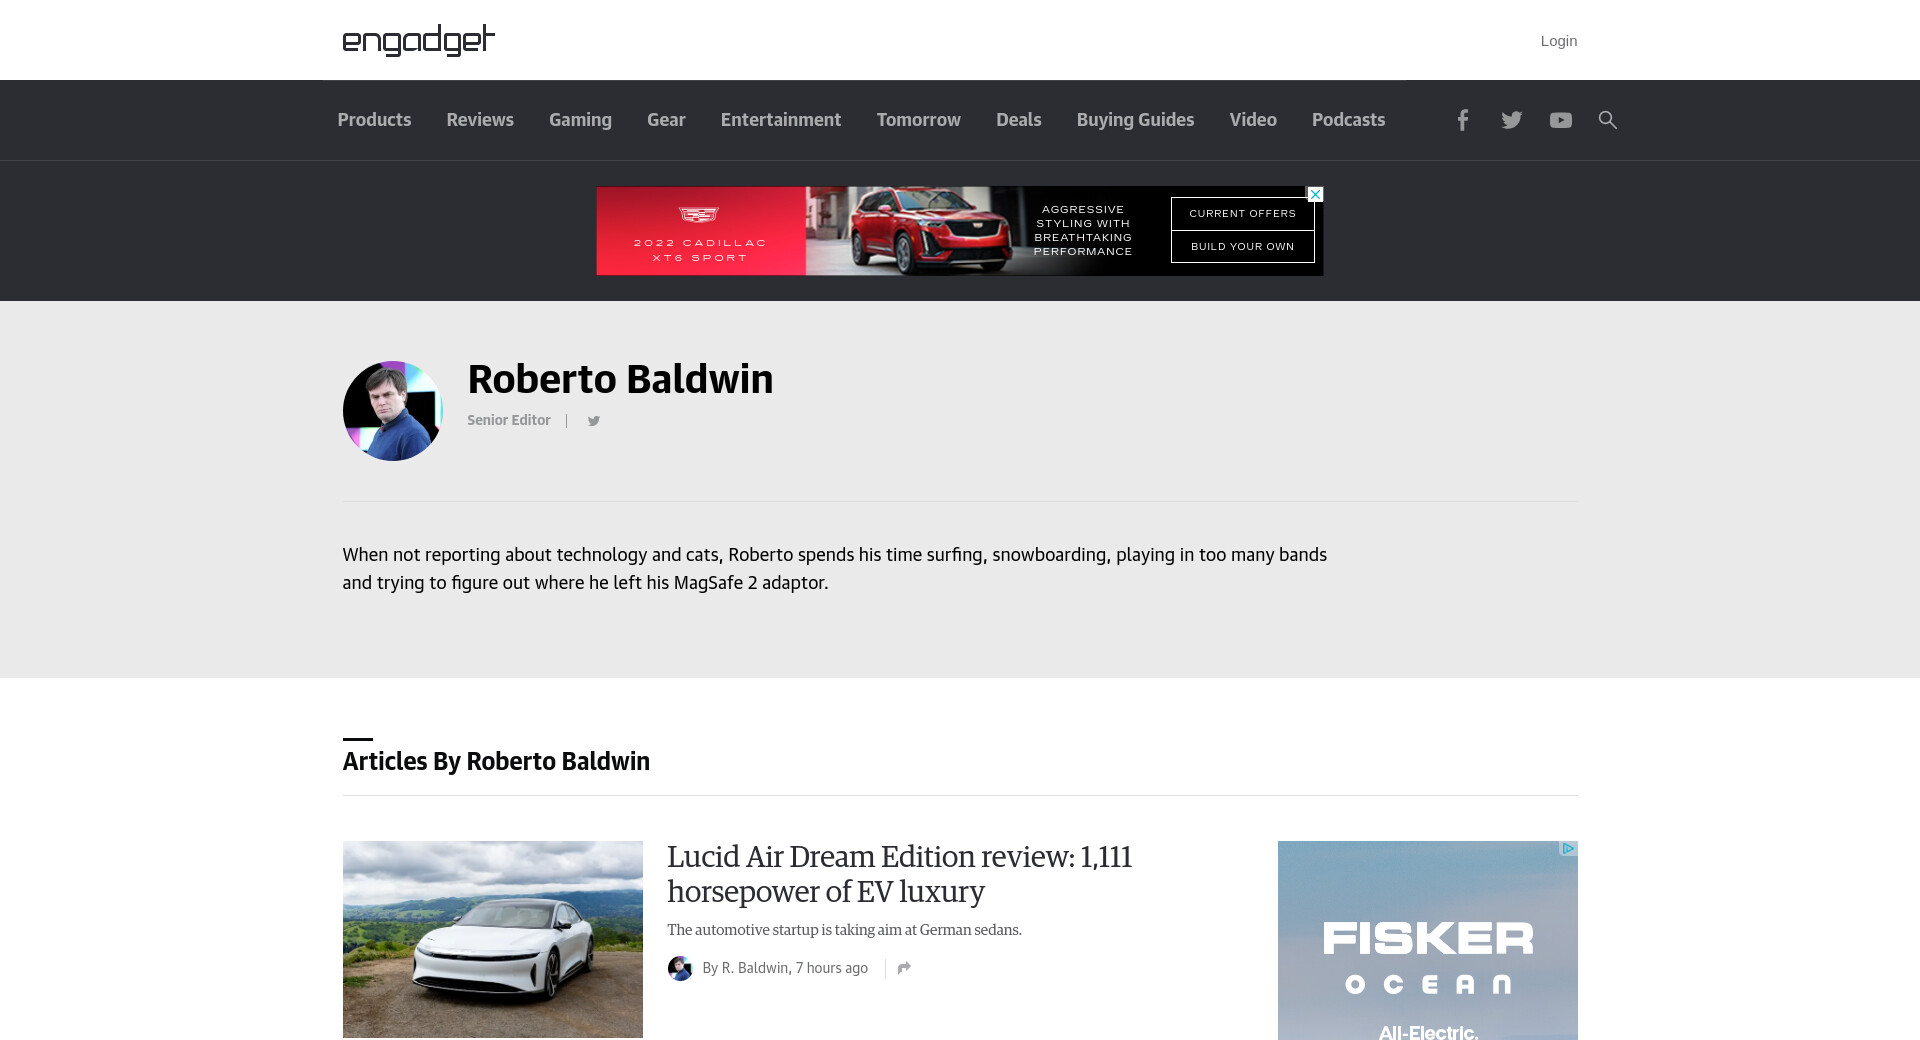This screenshot has width=1920, height=1040.
Task: Click the Roberto Baldwin name heading
Action: click(x=620, y=380)
